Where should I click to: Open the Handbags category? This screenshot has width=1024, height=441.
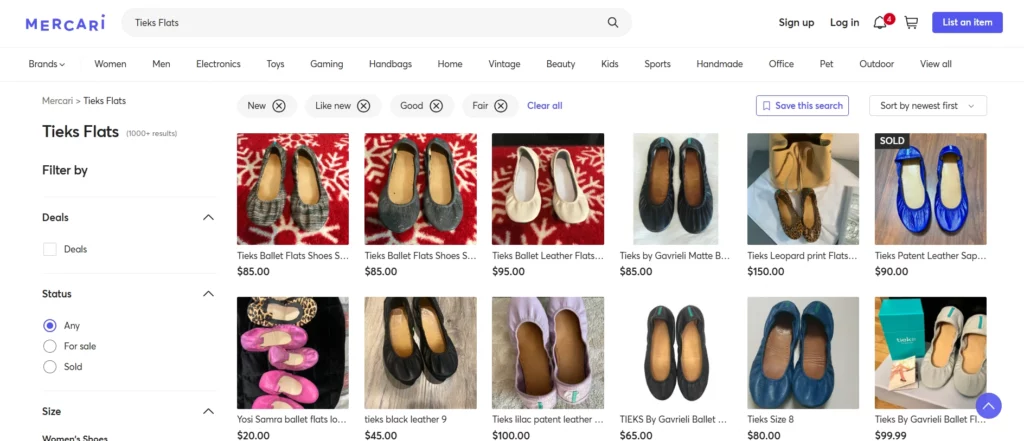click(391, 64)
